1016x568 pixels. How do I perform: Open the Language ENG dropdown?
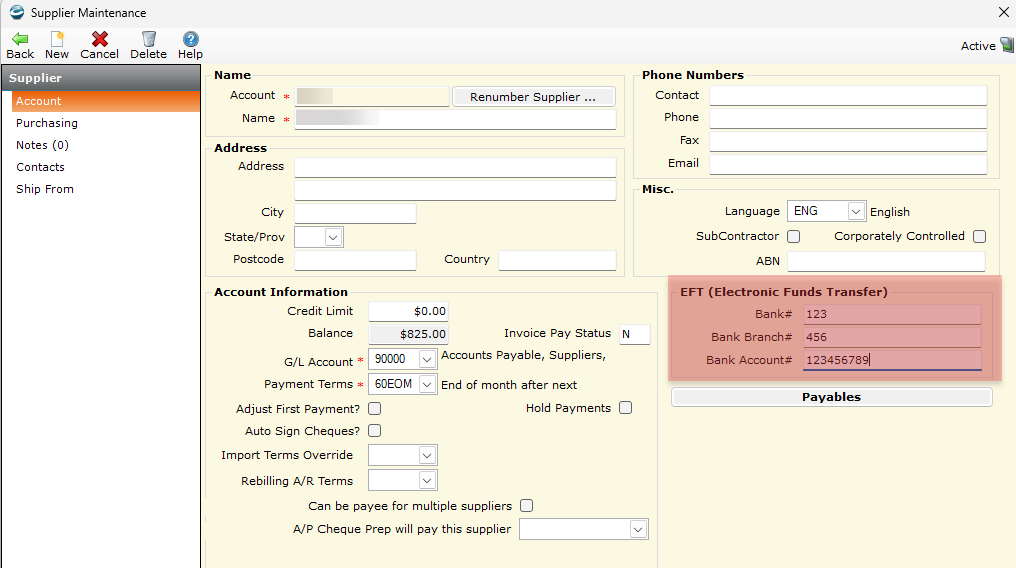pyautogui.click(x=856, y=212)
